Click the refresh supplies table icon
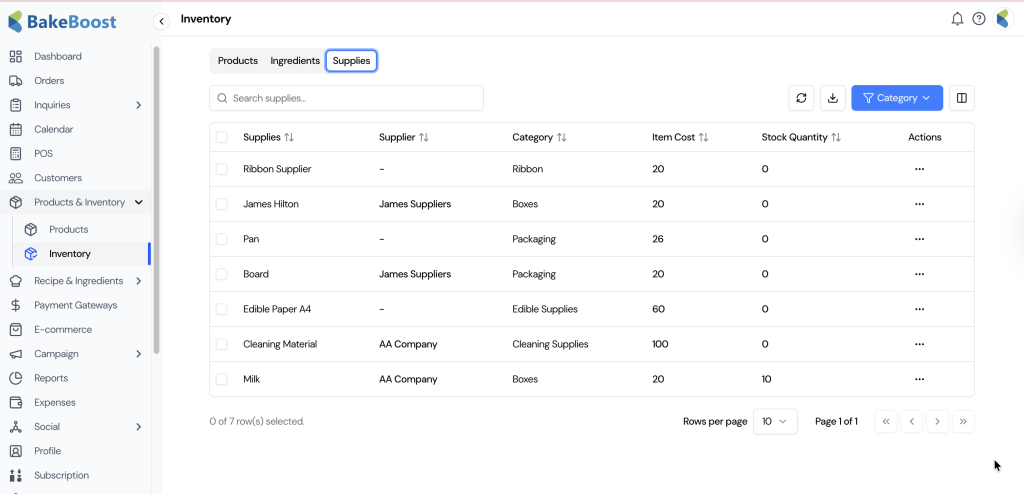Image resolution: width=1024 pixels, height=494 pixels. coord(800,98)
